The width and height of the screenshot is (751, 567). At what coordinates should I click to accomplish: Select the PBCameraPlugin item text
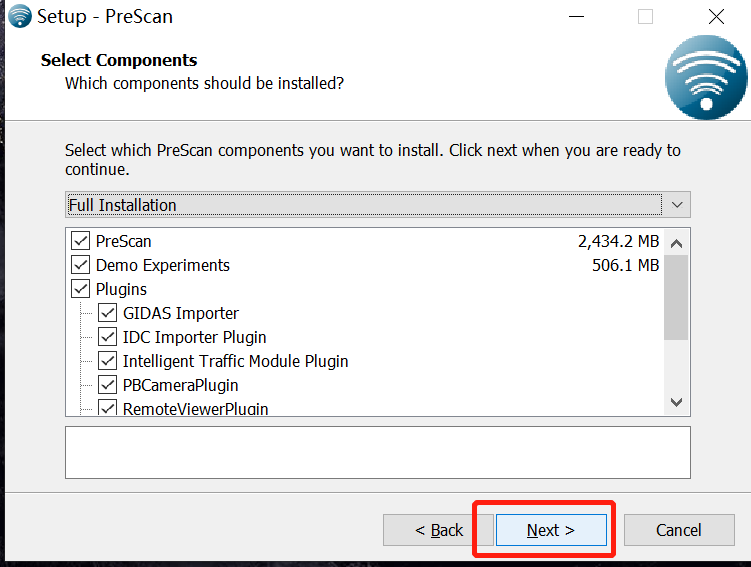click(181, 385)
